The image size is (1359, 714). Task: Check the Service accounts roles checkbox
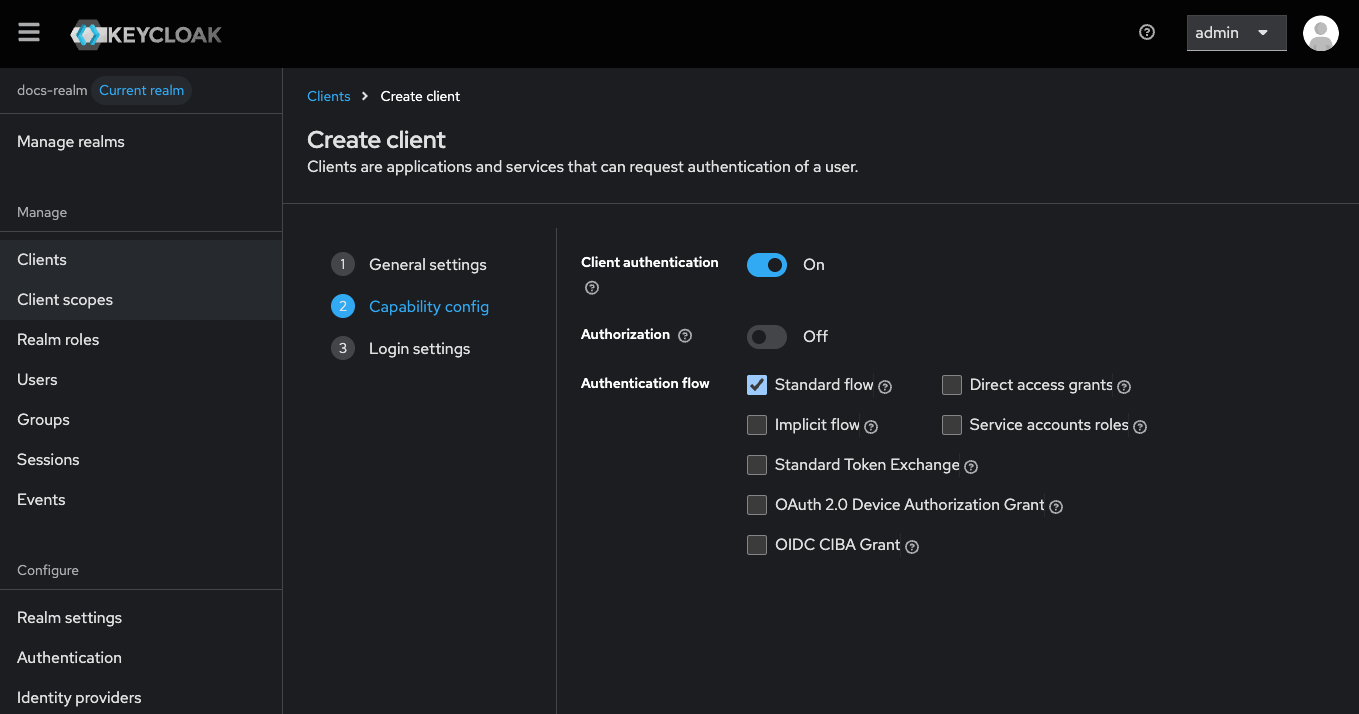952,425
